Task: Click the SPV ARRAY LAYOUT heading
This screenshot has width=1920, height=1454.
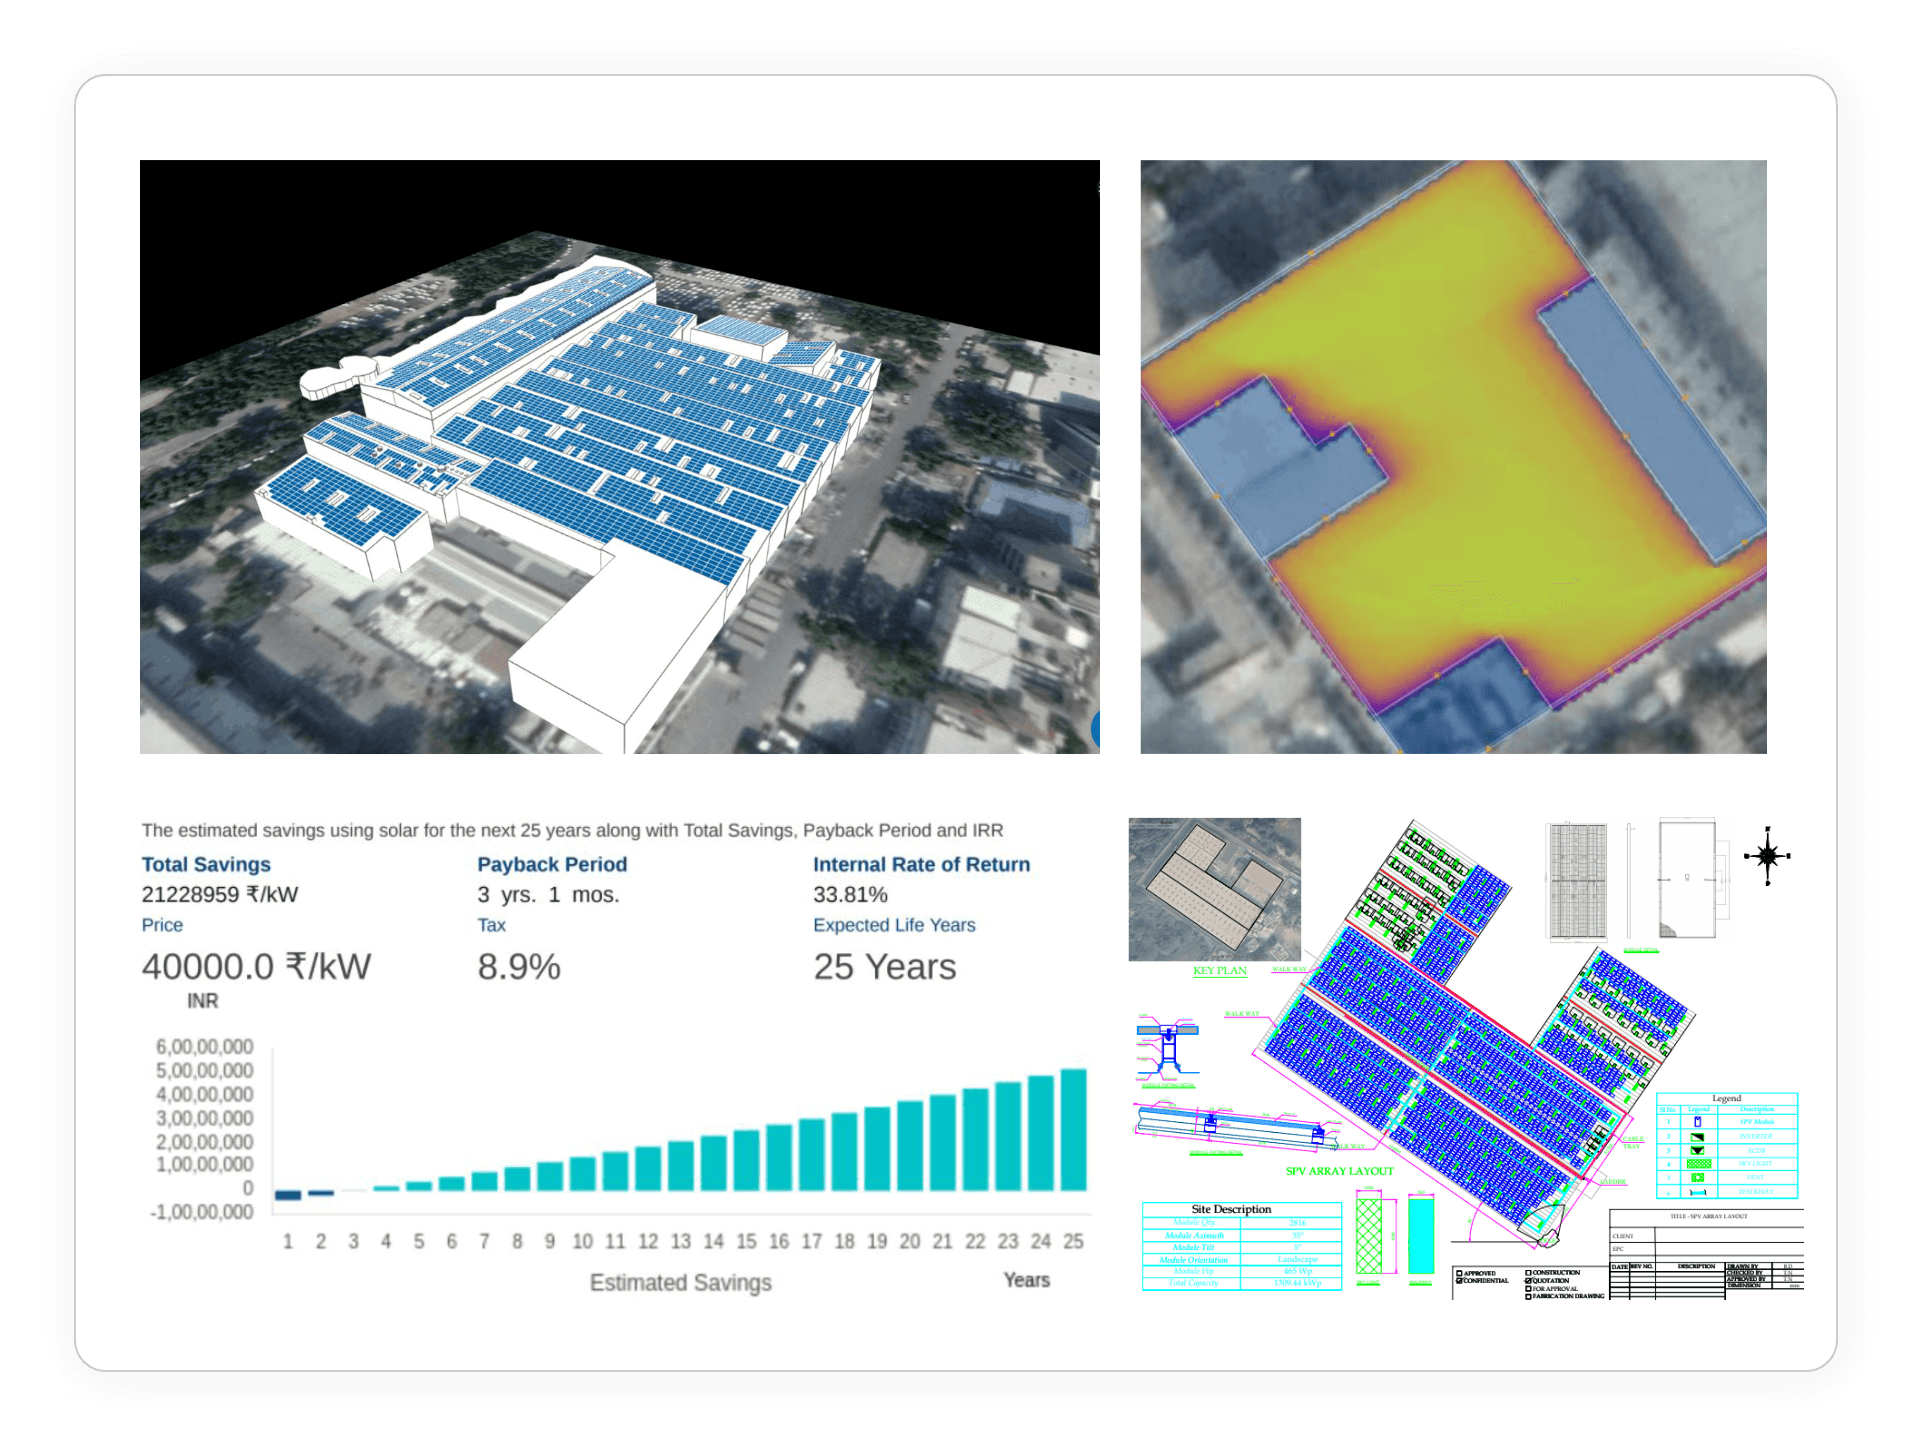Action: (x=1340, y=1172)
